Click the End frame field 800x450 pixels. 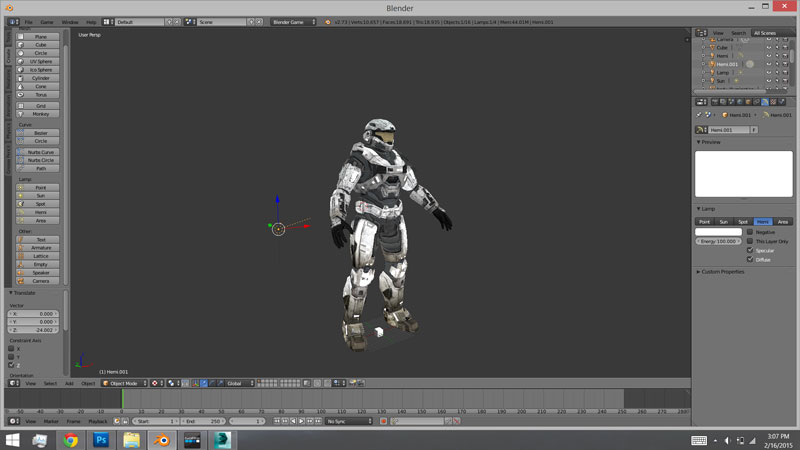click(x=203, y=421)
